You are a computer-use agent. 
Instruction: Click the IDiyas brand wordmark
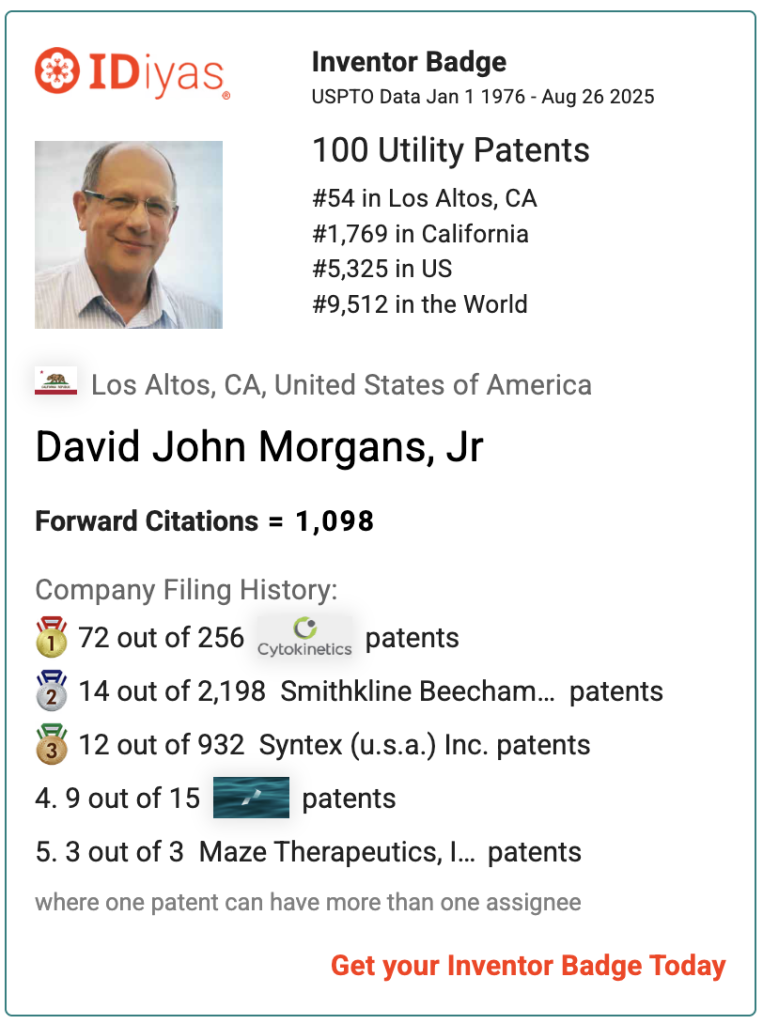(158, 73)
